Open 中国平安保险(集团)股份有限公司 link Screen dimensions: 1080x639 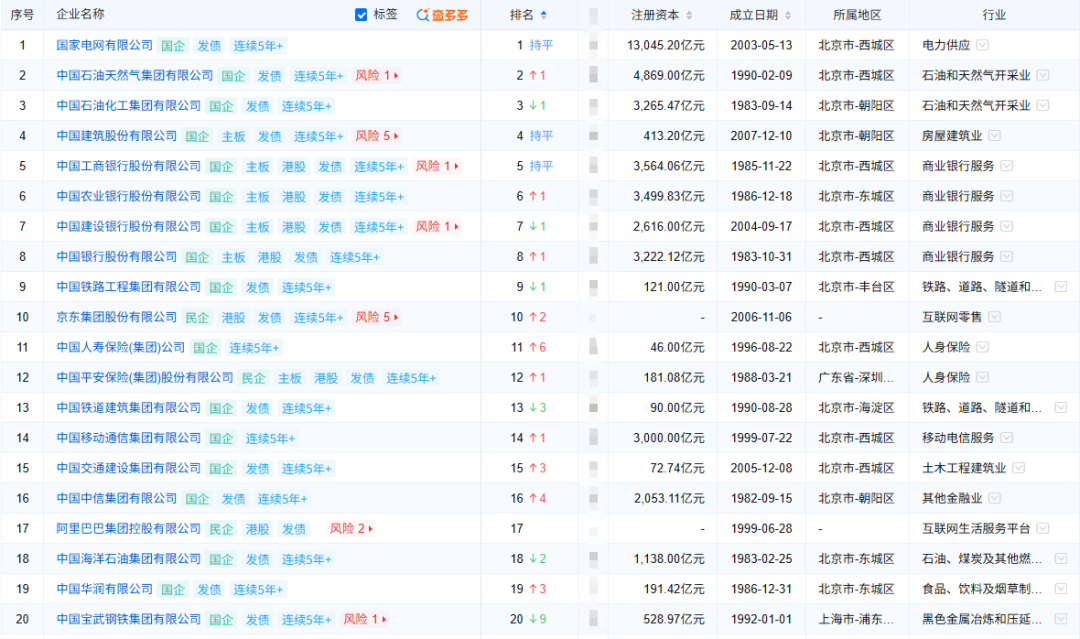(x=145, y=377)
